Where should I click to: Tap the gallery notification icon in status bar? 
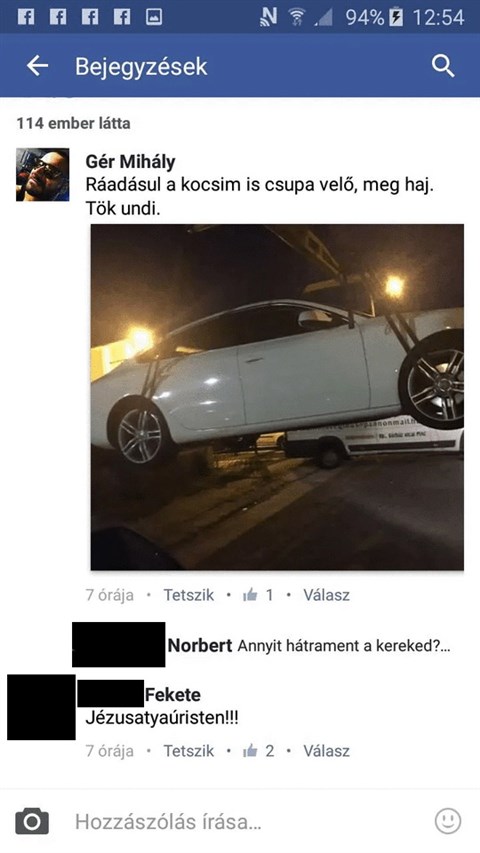pyautogui.click(x=154, y=17)
